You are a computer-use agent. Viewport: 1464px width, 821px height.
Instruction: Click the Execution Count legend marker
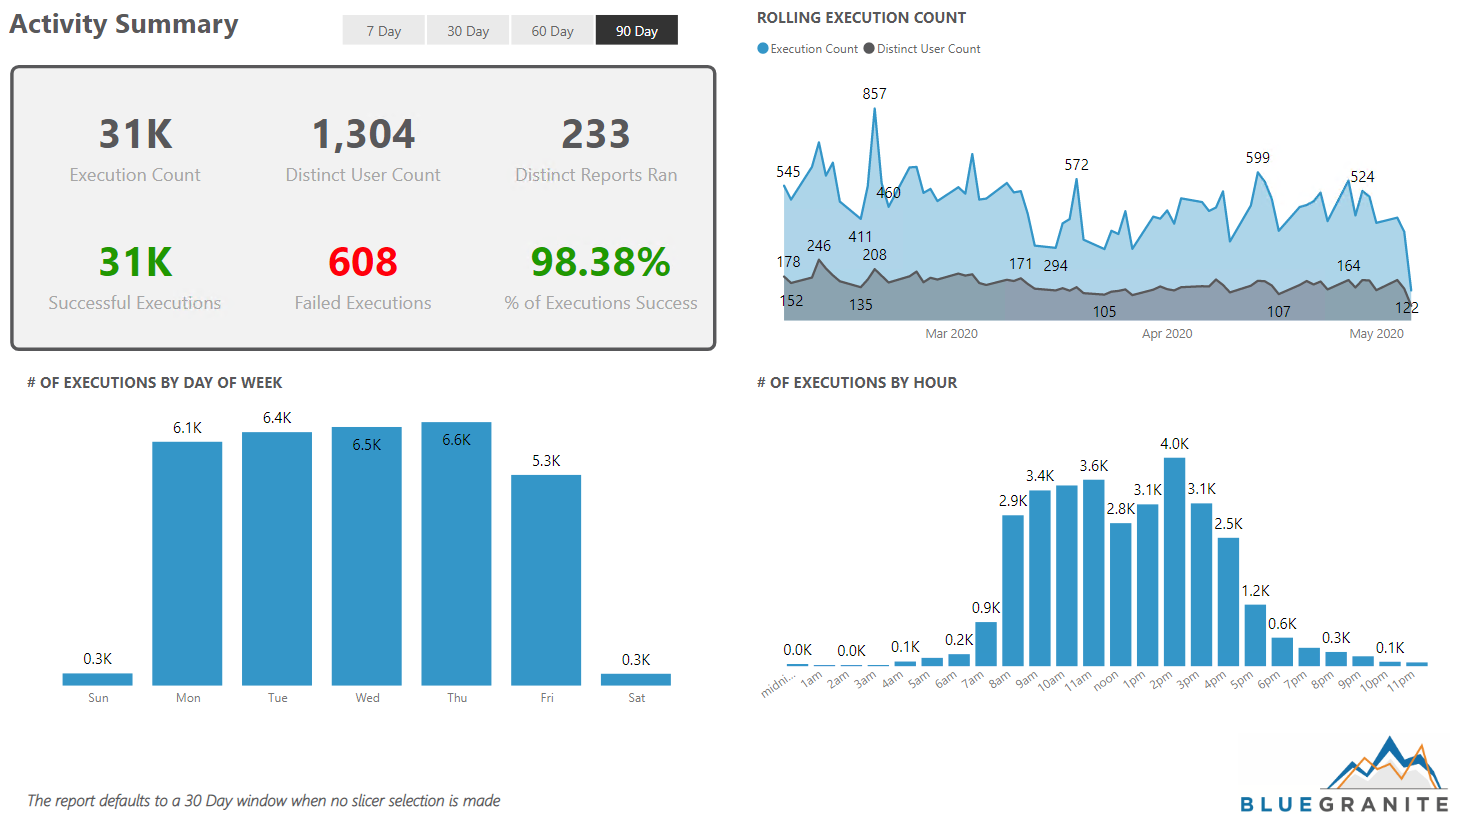pyautogui.click(x=763, y=48)
